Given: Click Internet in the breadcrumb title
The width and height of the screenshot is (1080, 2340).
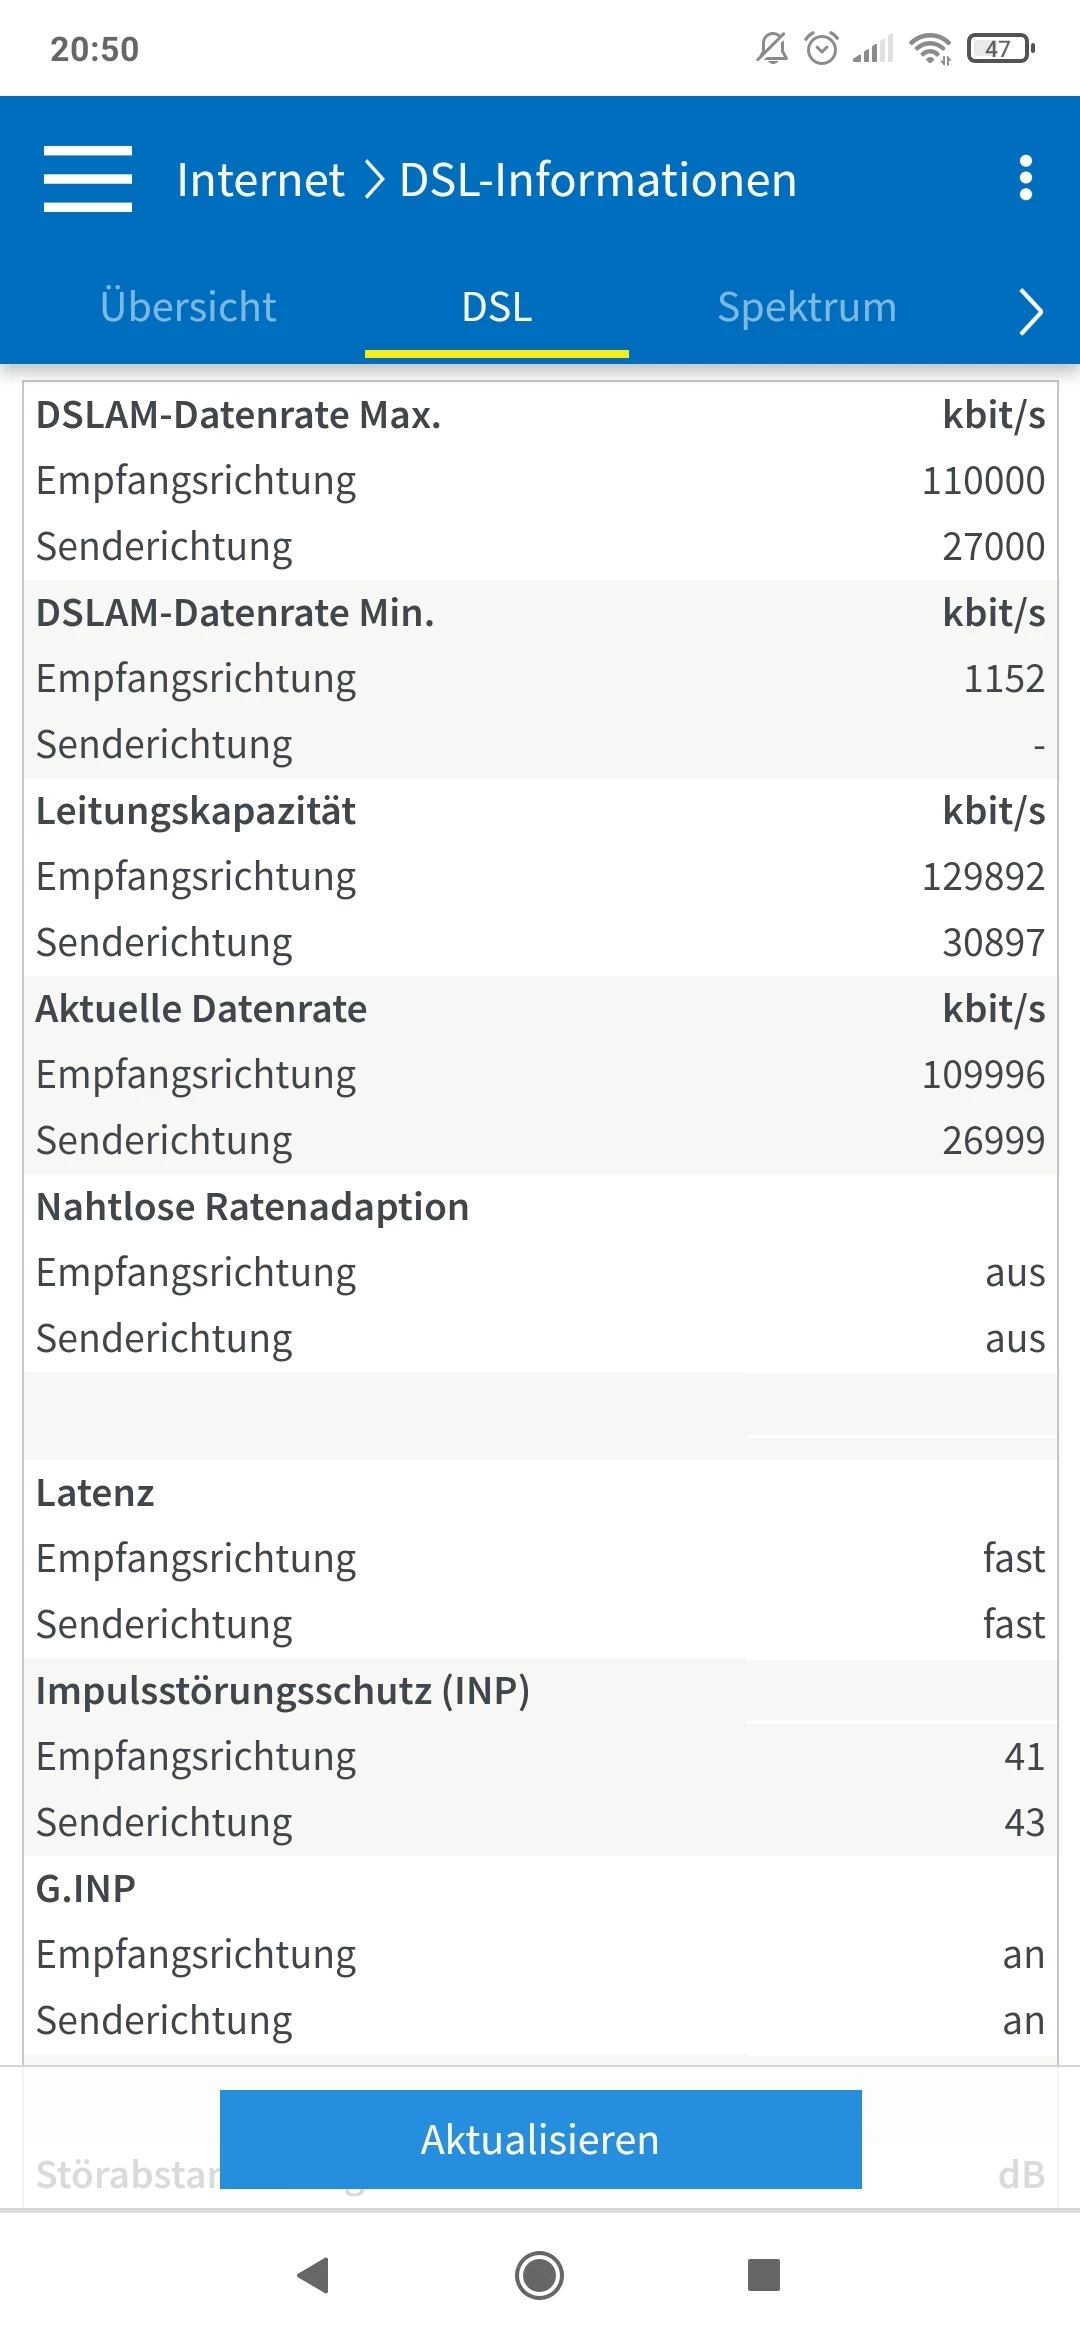Looking at the screenshot, I should pyautogui.click(x=260, y=180).
